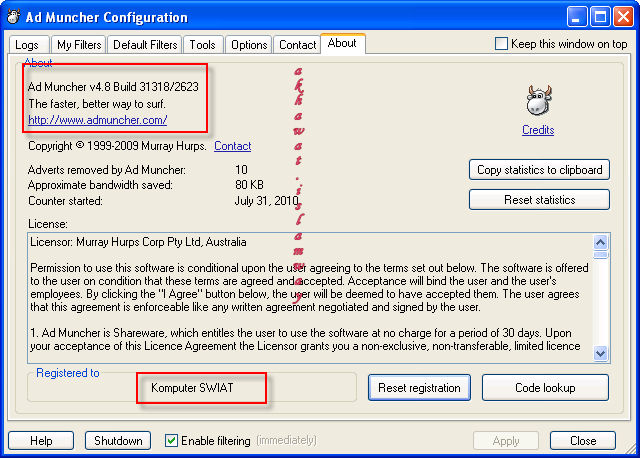Open the Options tab

point(249,44)
